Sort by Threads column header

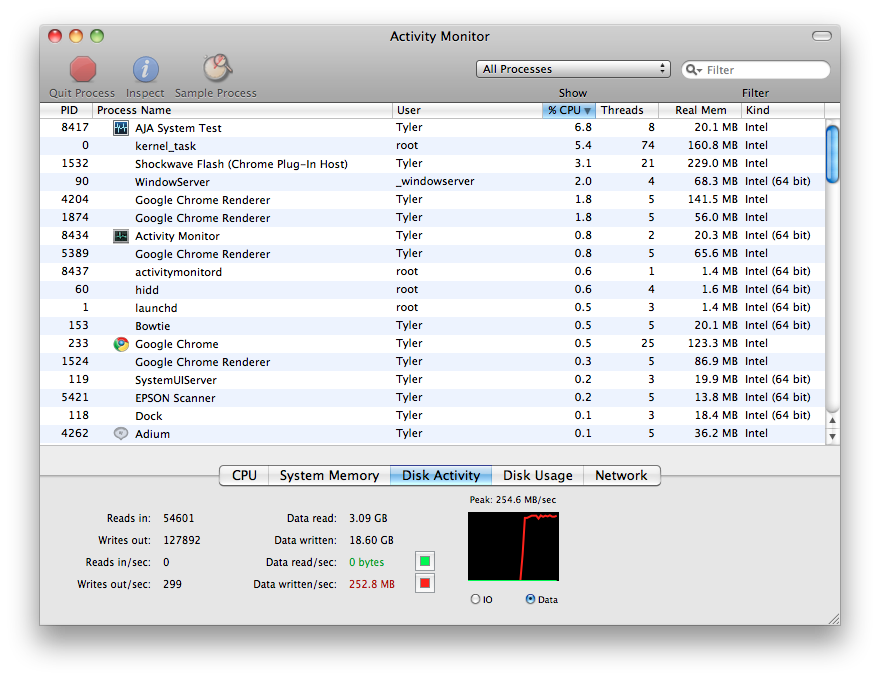(627, 110)
